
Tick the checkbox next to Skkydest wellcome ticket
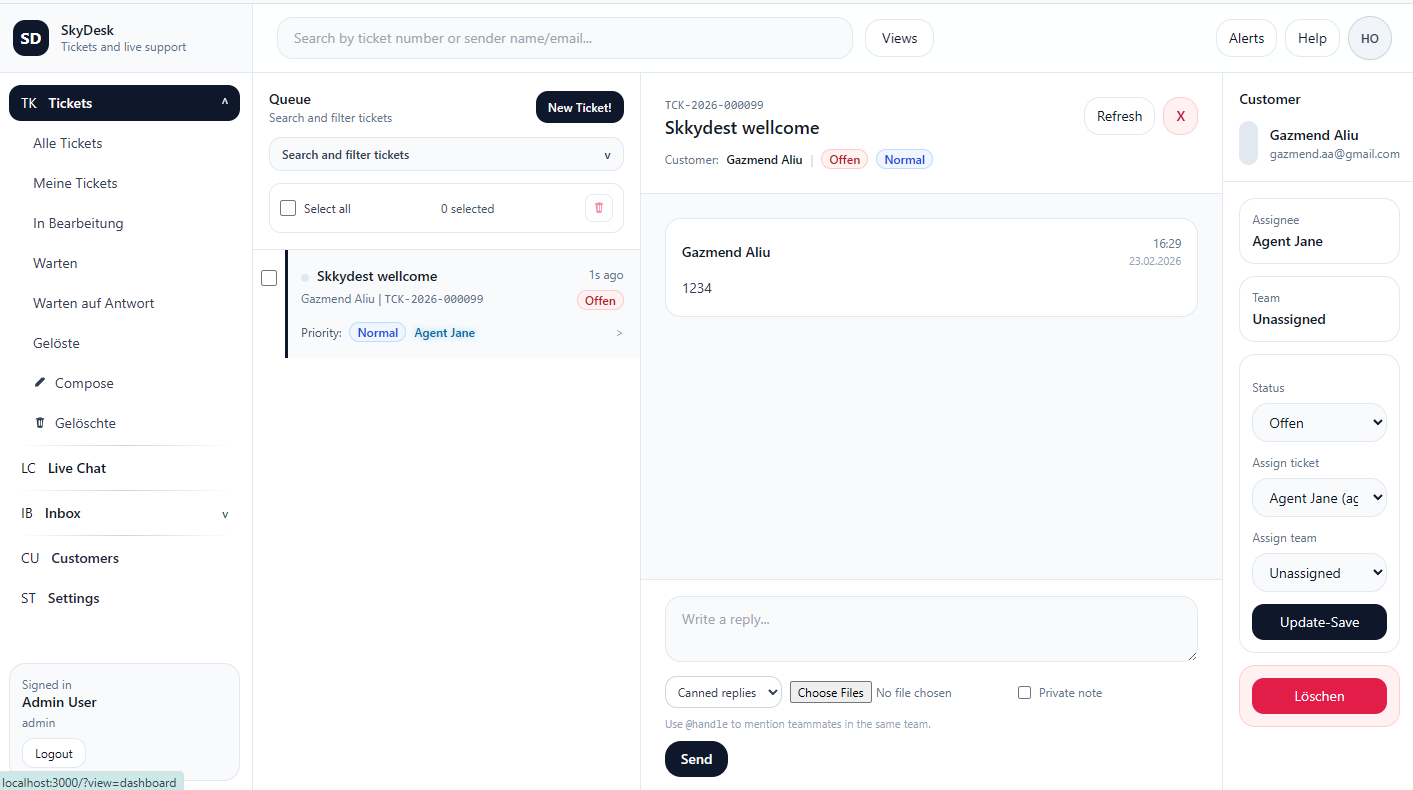tap(269, 278)
